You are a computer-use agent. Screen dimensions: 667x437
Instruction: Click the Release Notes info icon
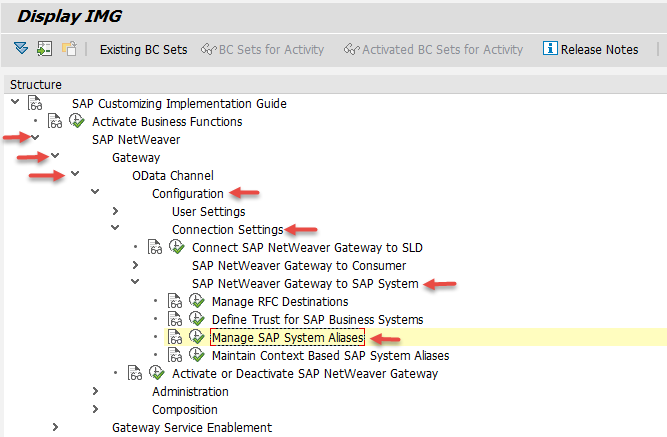click(x=549, y=49)
